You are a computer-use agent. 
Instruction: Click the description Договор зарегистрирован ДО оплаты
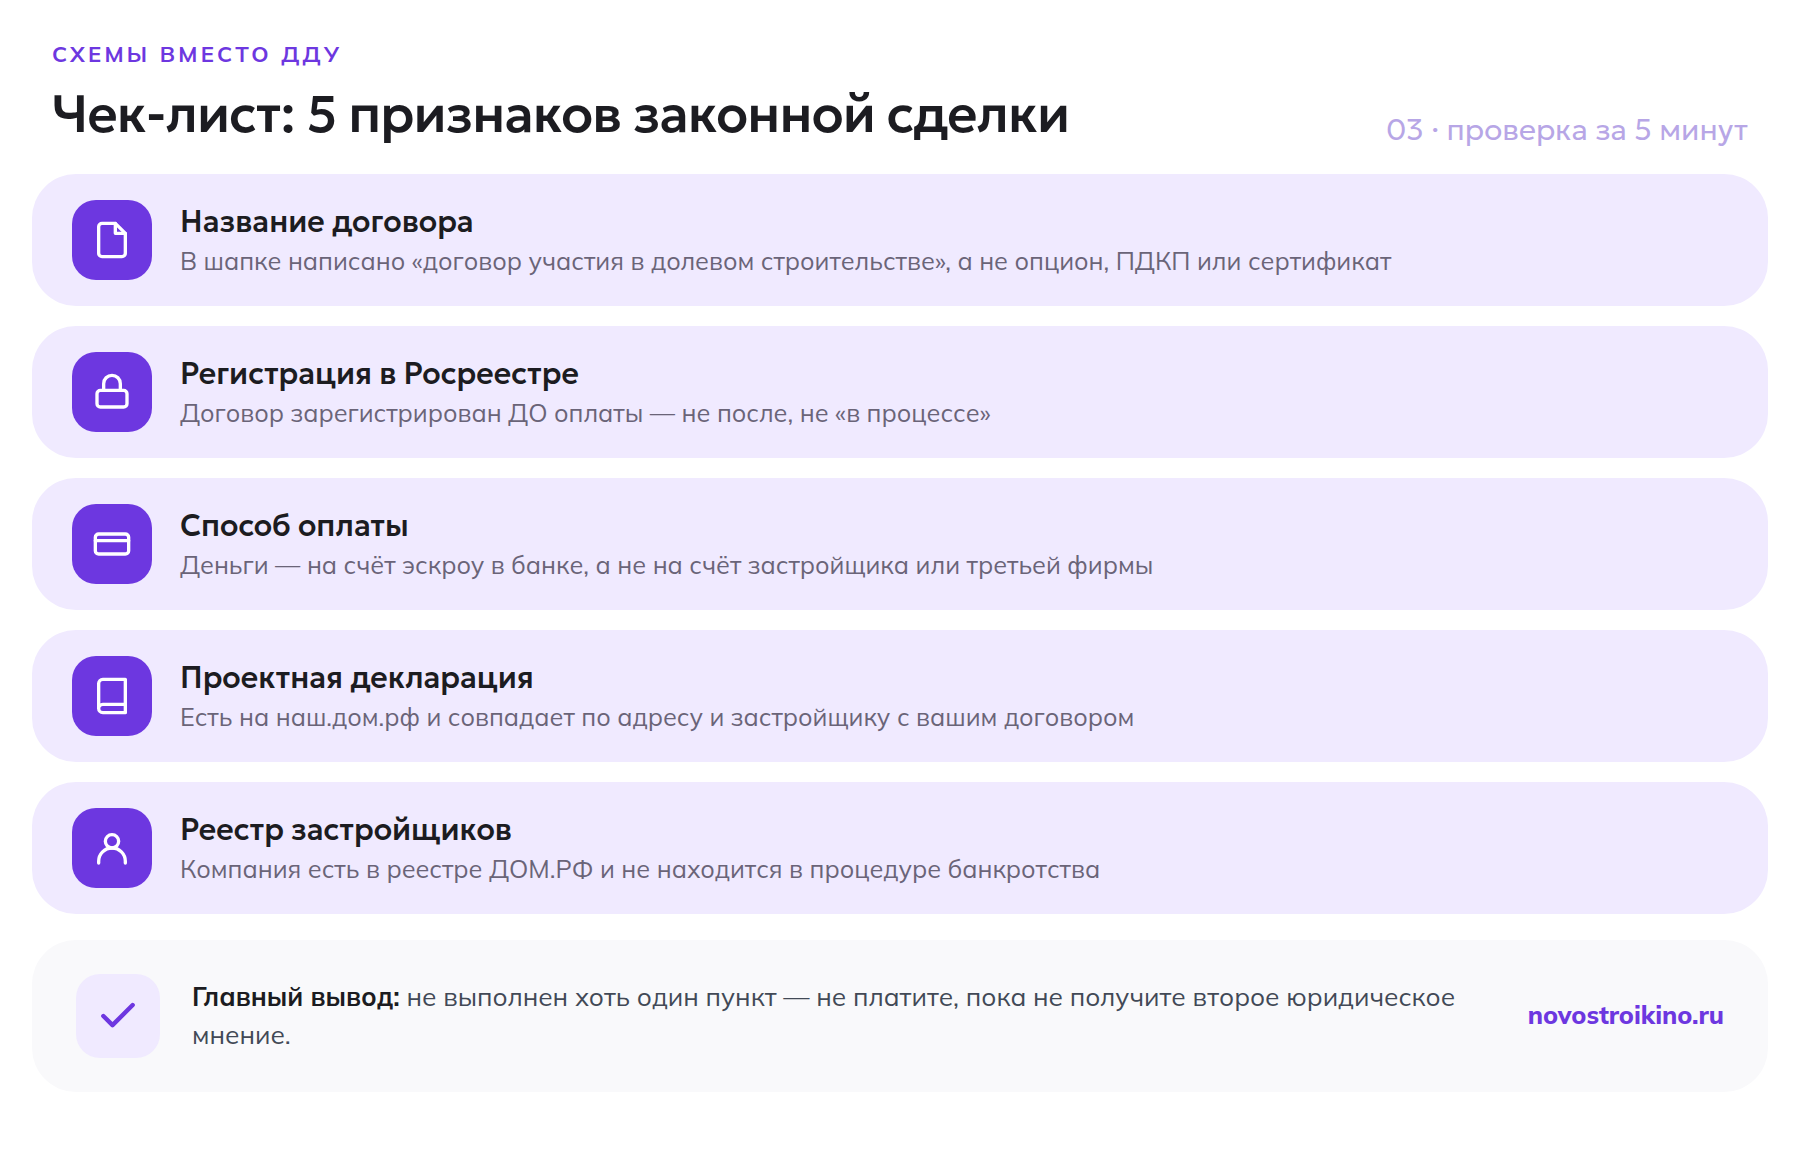tap(585, 414)
